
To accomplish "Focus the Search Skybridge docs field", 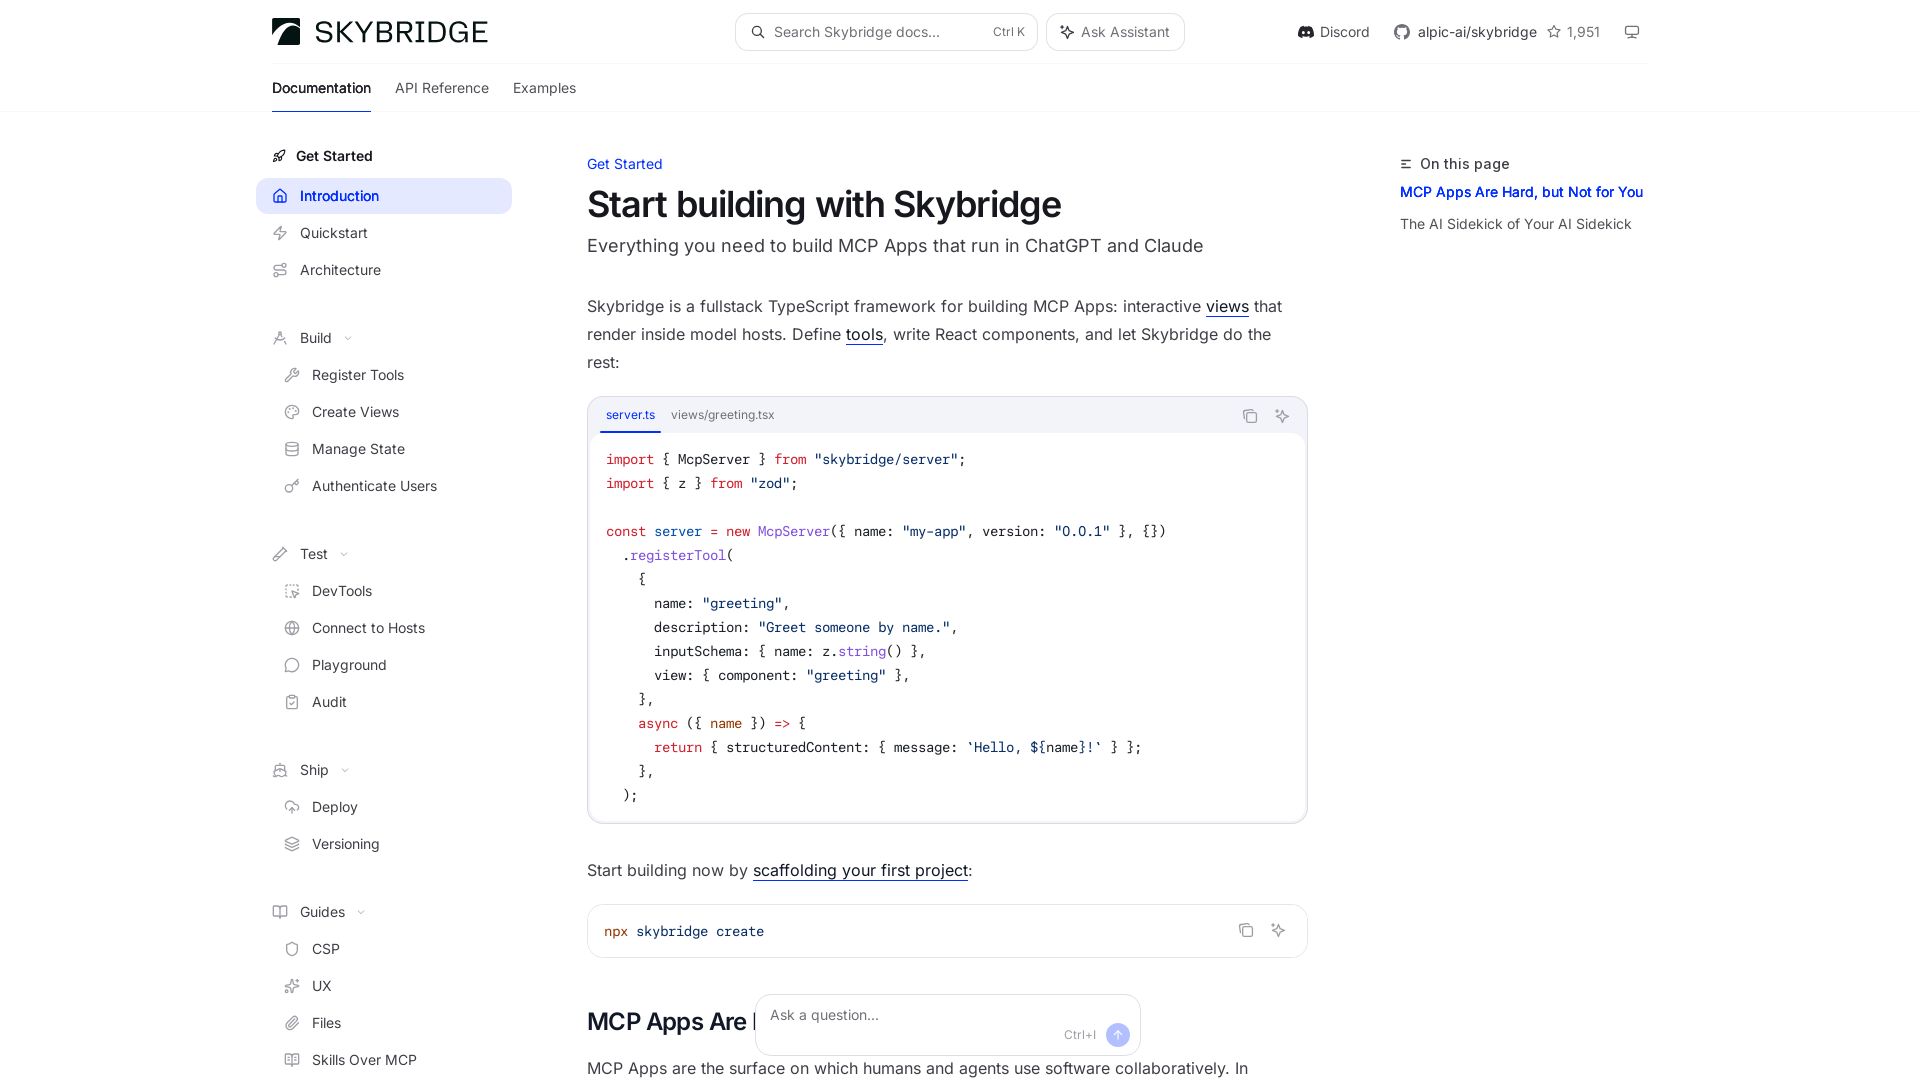I will pos(886,32).
